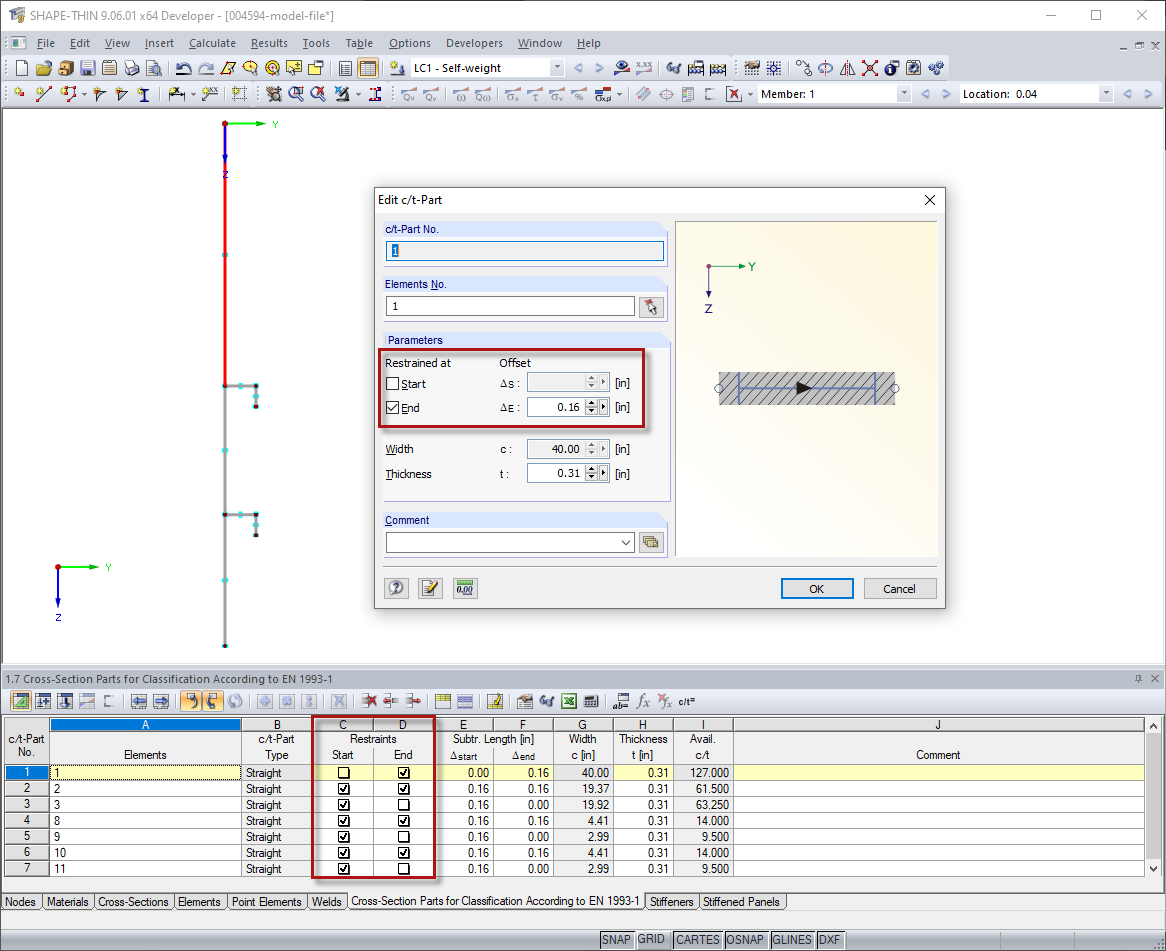Click the help question mark icon in the dialog

pyautogui.click(x=396, y=588)
